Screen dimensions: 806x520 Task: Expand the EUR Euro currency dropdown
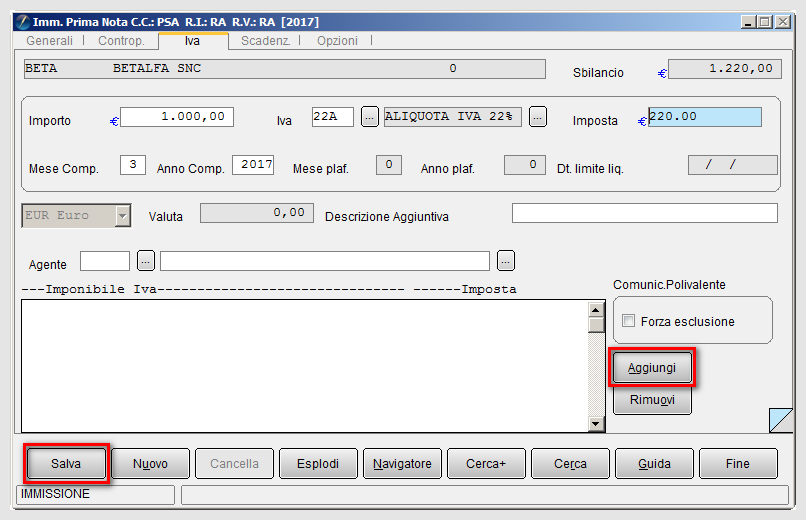tap(122, 216)
